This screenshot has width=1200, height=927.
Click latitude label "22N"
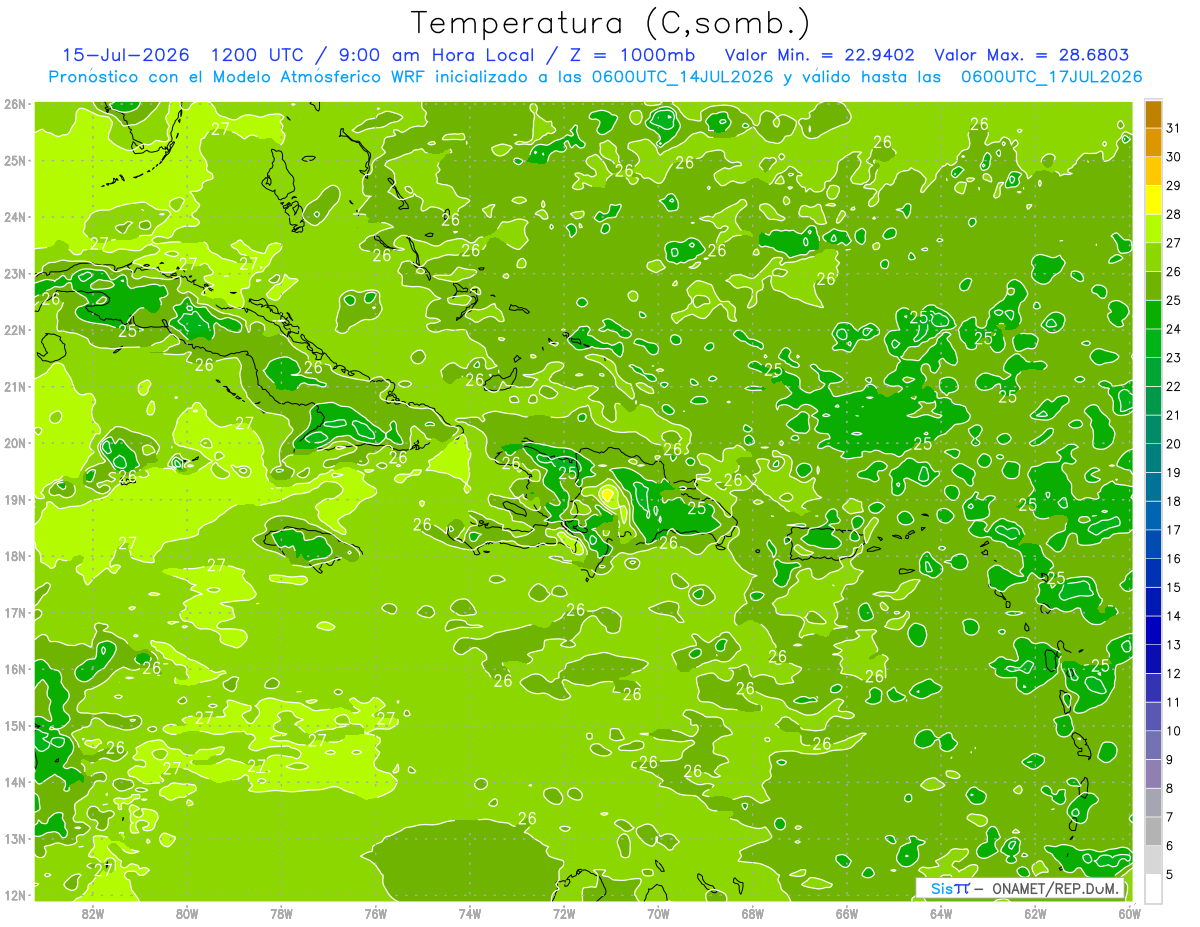[14, 330]
